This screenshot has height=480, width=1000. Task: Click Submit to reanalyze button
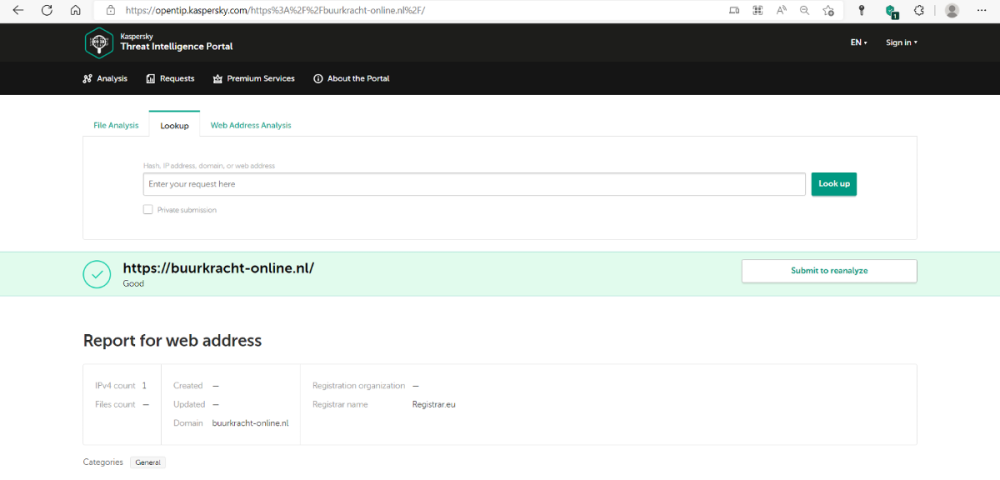(829, 271)
